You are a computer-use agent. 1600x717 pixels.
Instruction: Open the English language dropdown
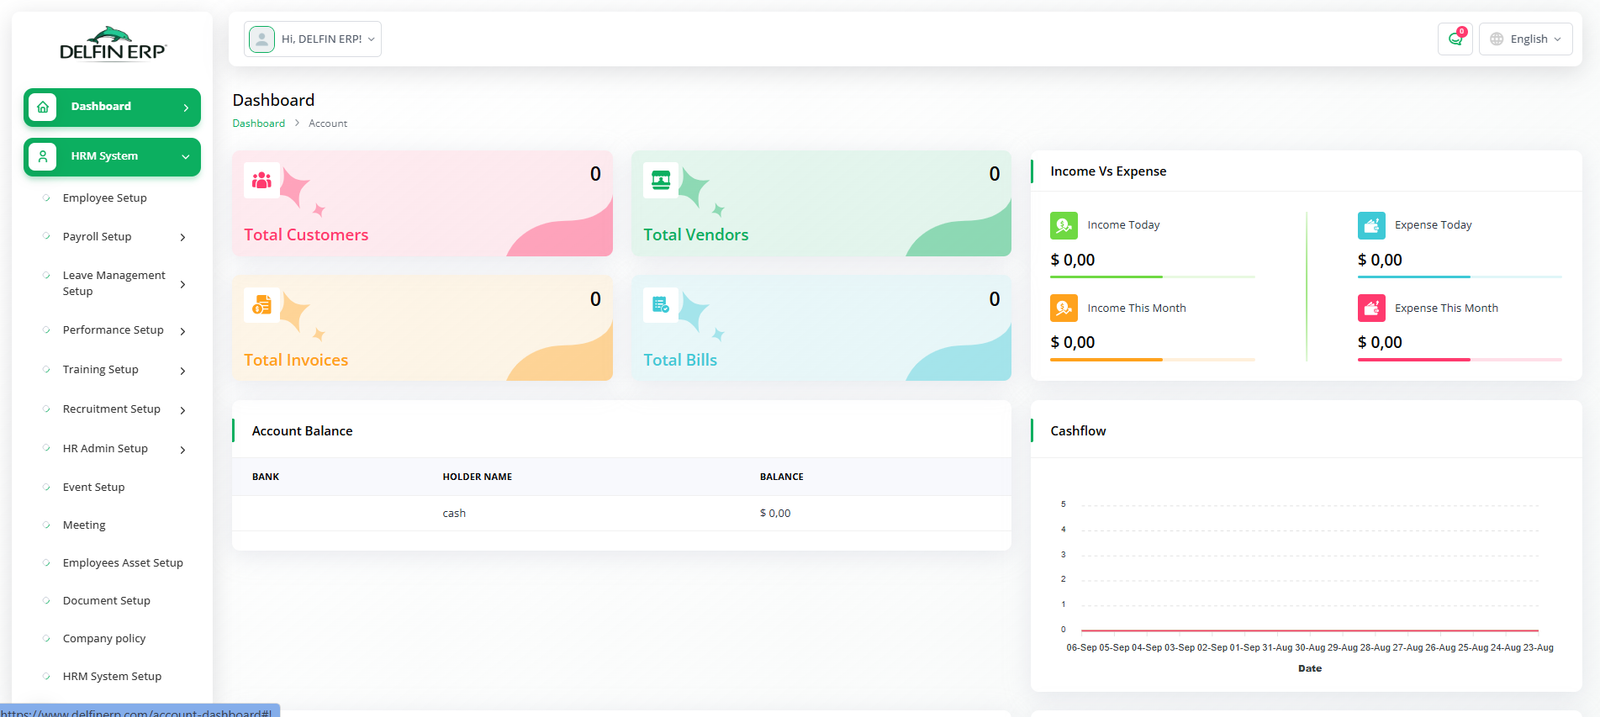point(1526,39)
